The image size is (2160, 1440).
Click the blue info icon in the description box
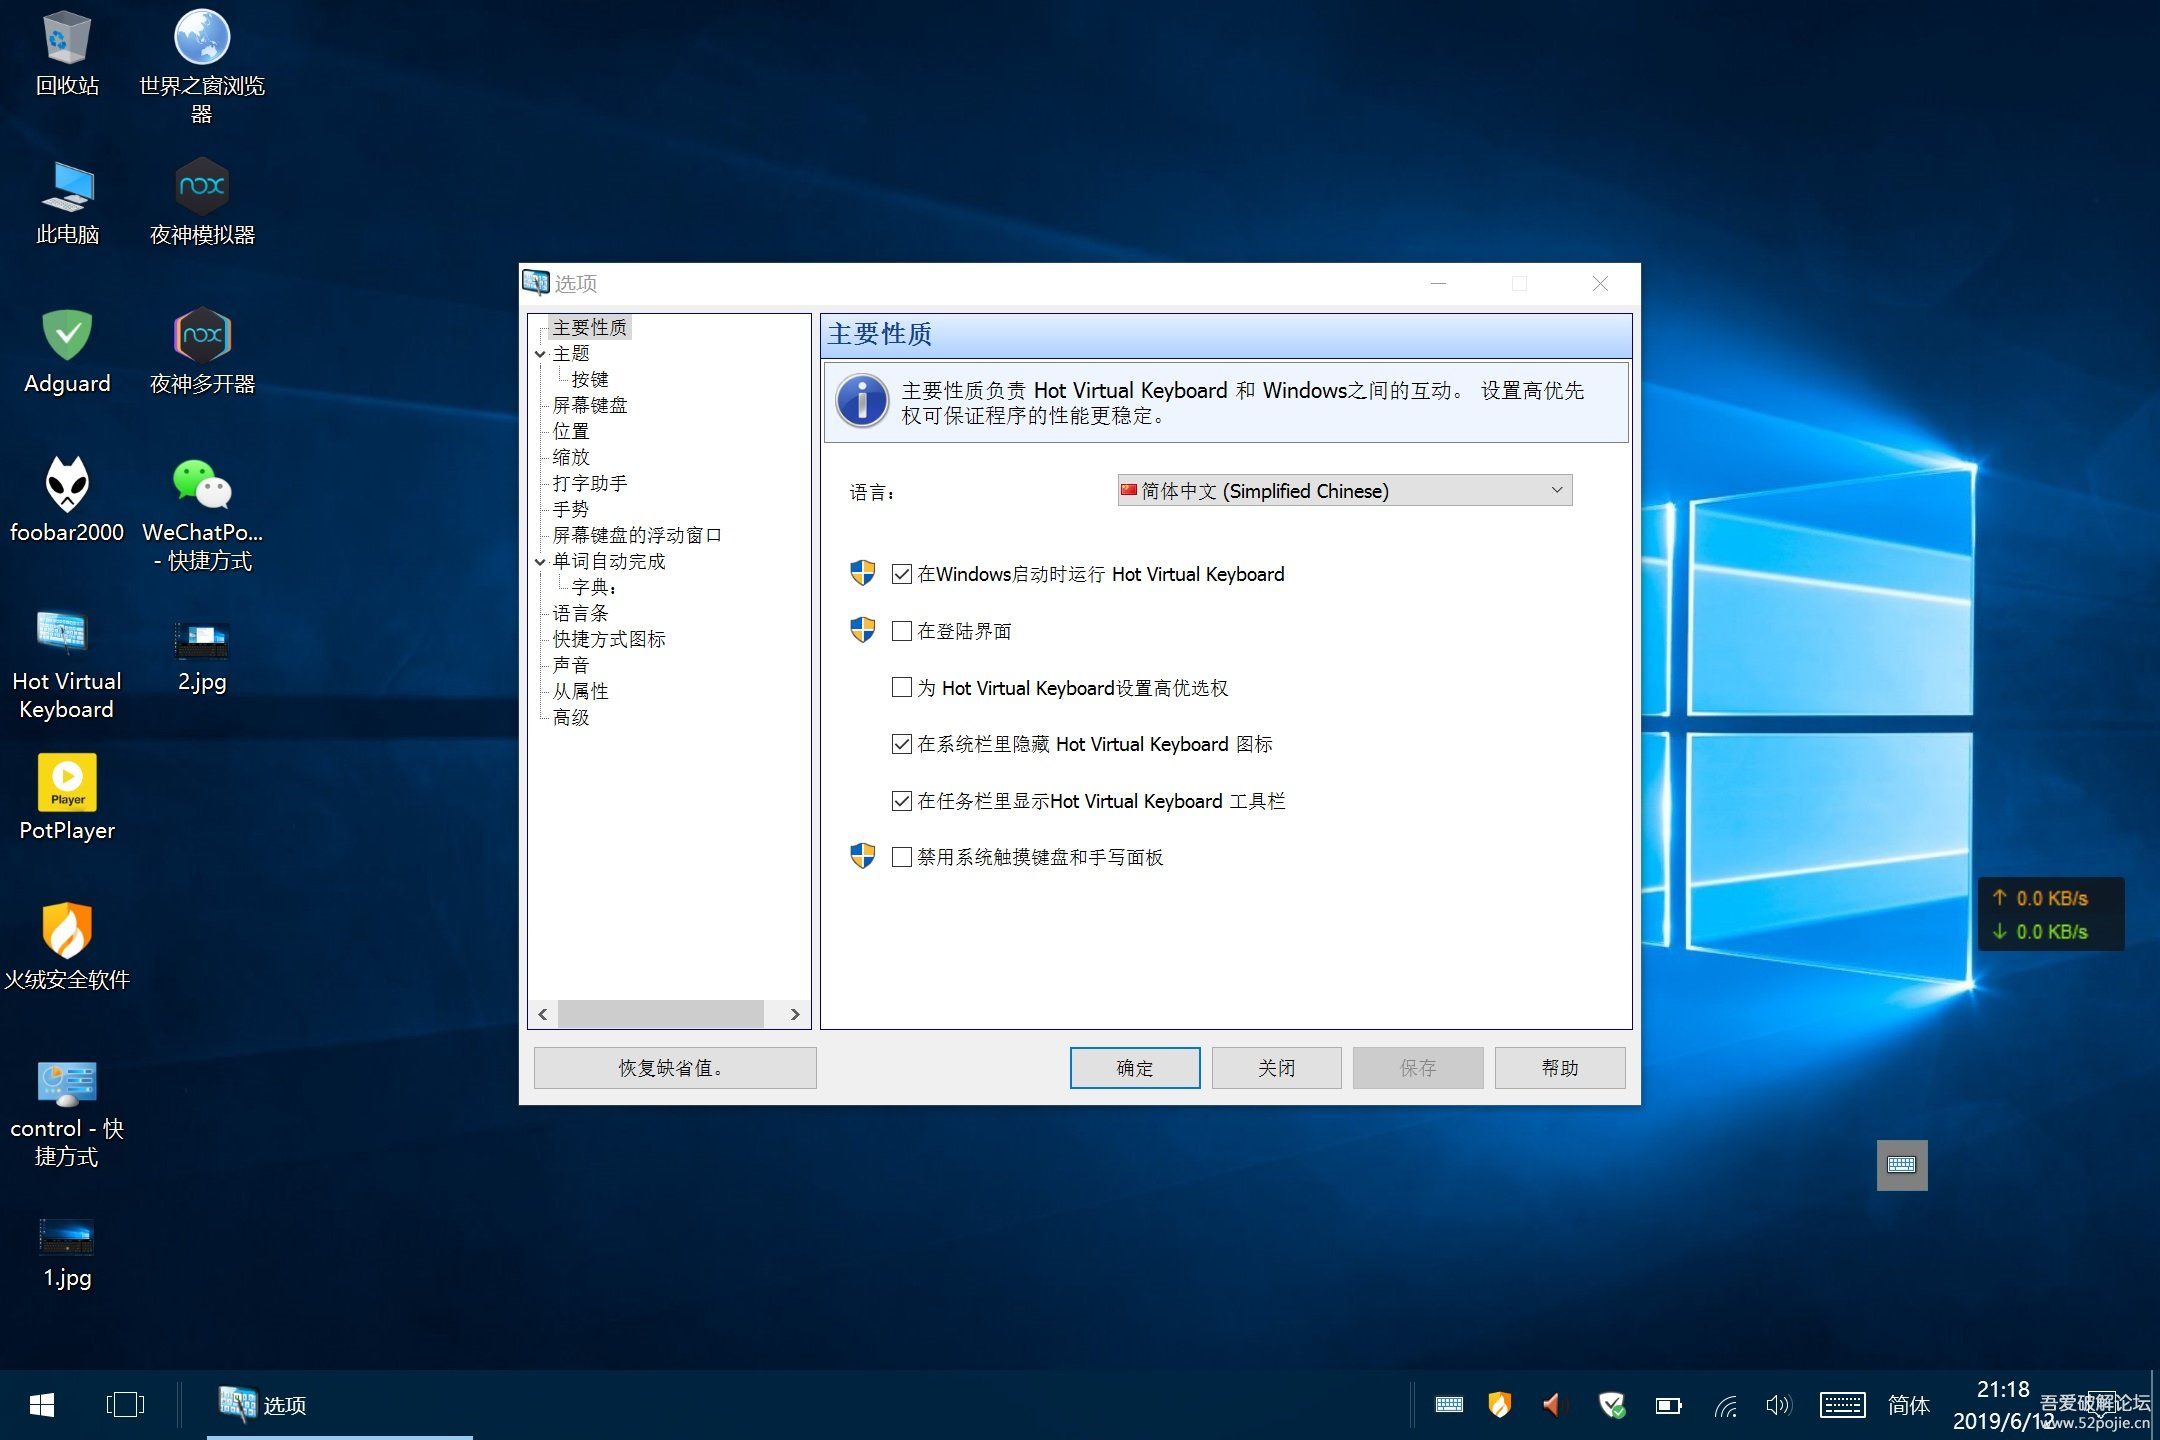tap(862, 401)
